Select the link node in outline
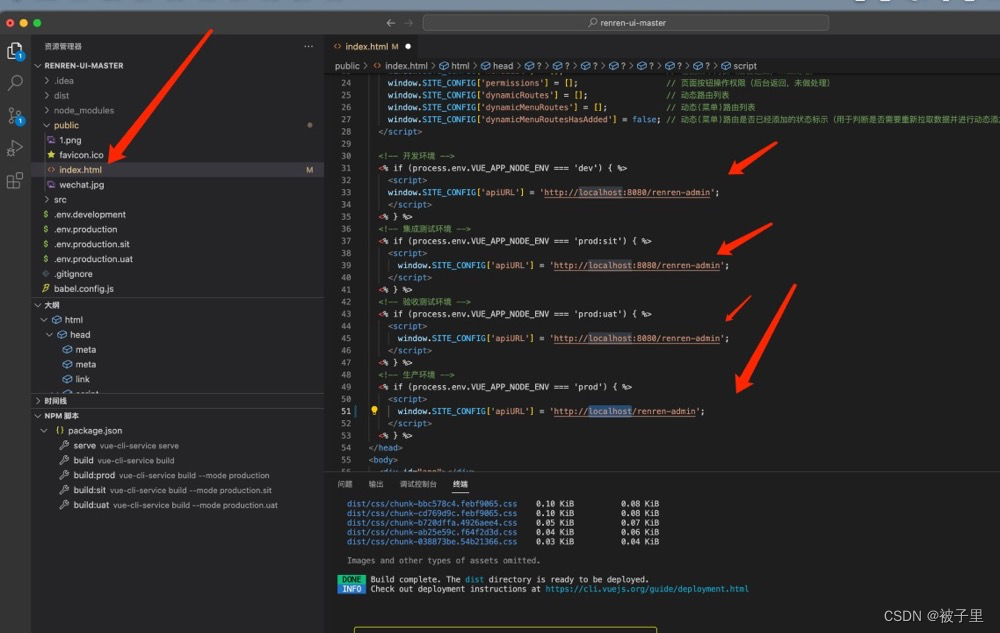The width and height of the screenshot is (1000, 633). tap(82, 379)
